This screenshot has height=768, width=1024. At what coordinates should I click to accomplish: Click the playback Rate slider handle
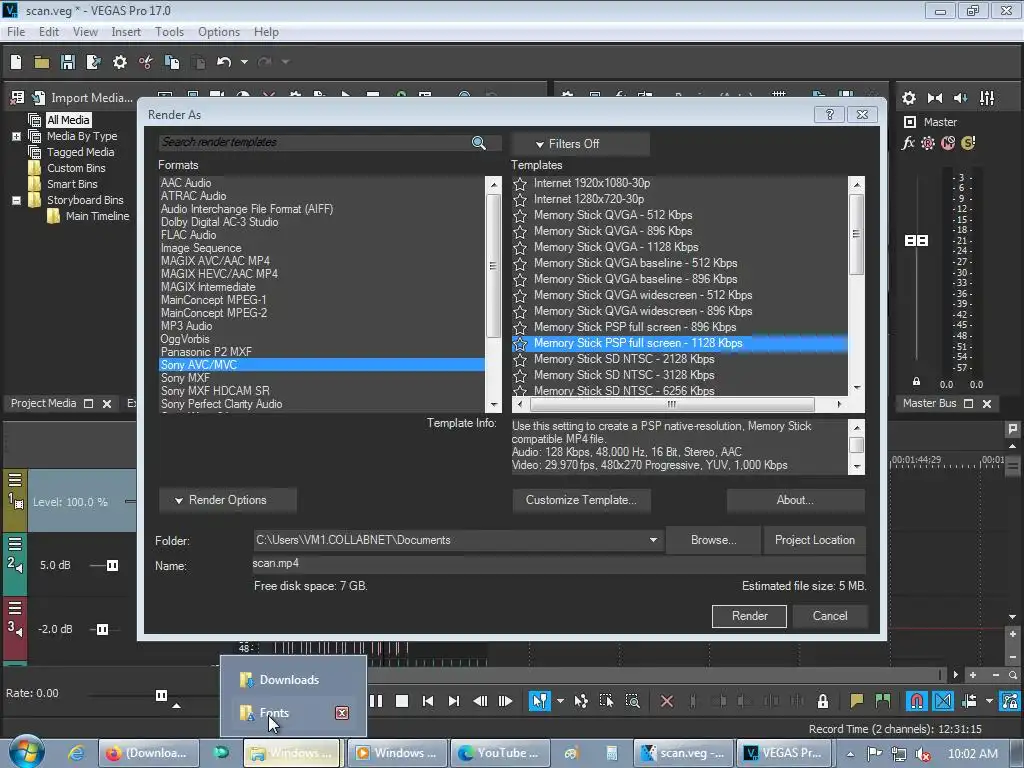[161, 696]
